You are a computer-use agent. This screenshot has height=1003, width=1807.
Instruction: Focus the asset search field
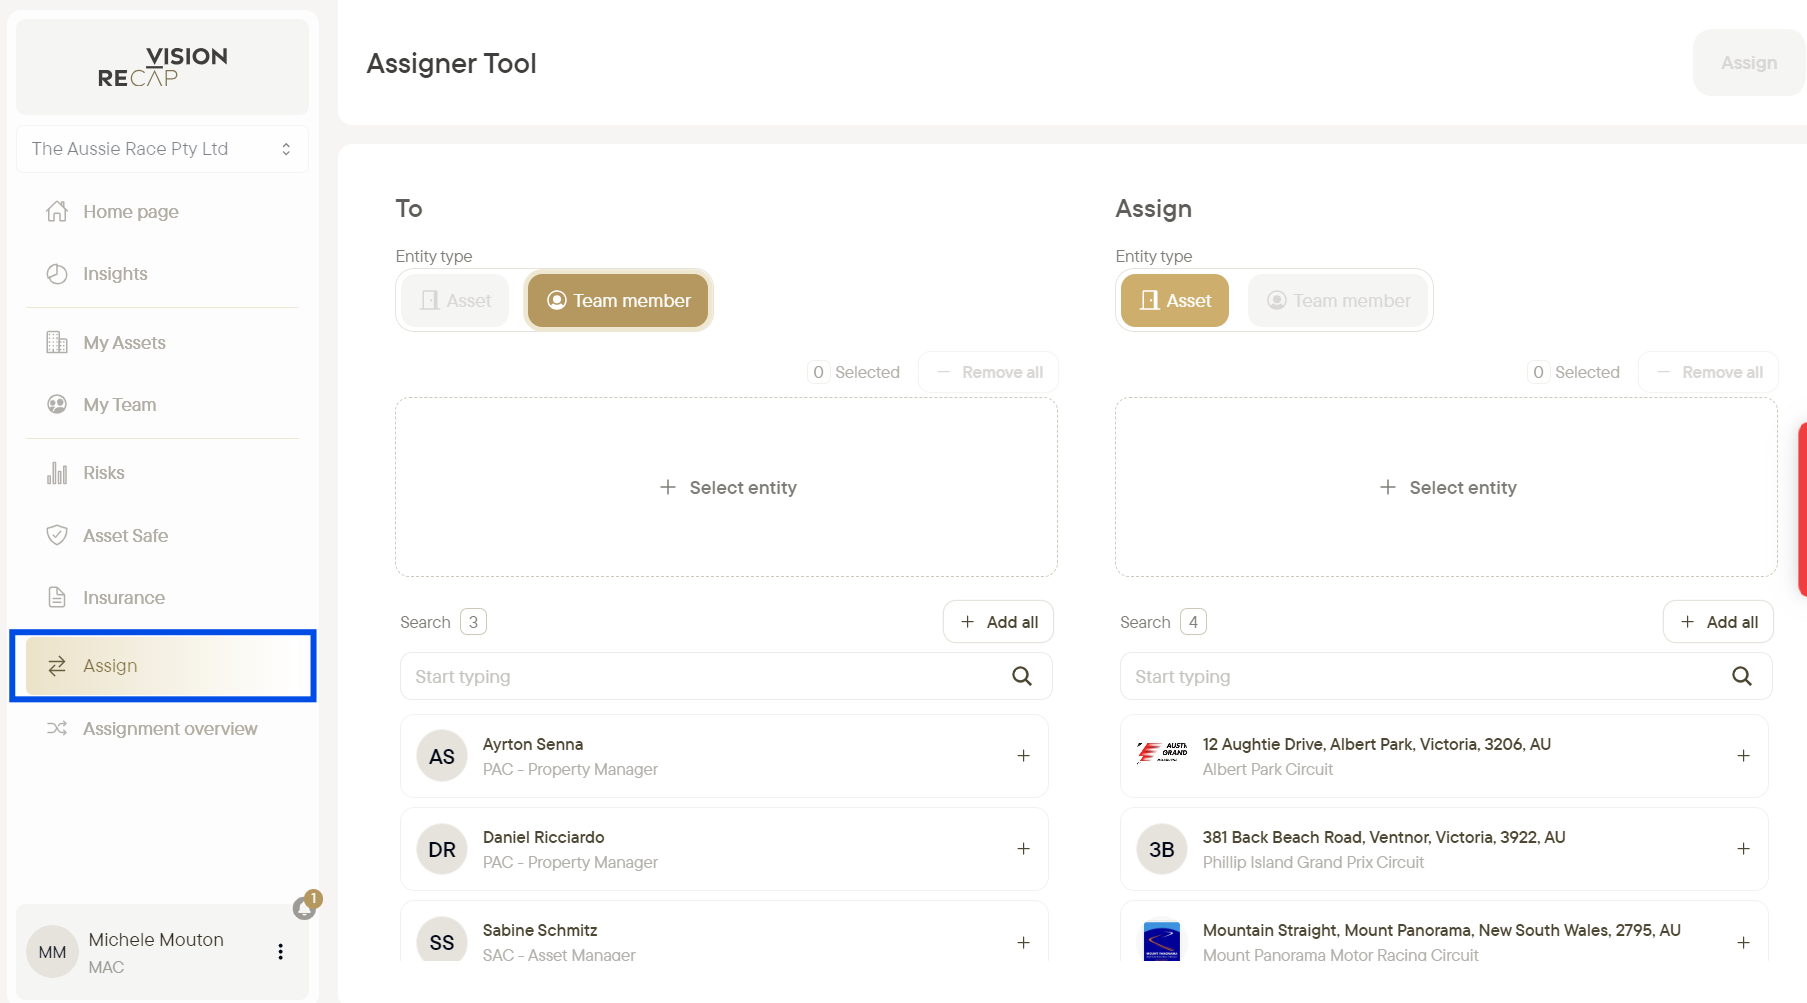1446,677
